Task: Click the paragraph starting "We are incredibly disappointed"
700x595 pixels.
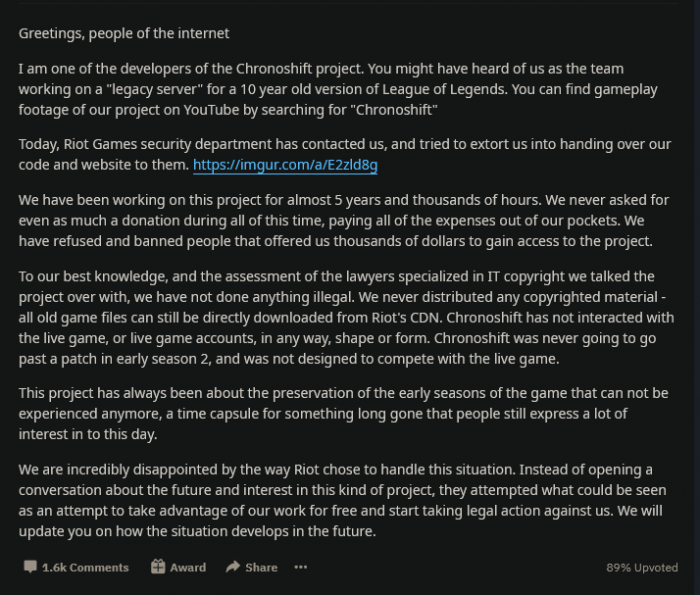Action: coord(340,500)
